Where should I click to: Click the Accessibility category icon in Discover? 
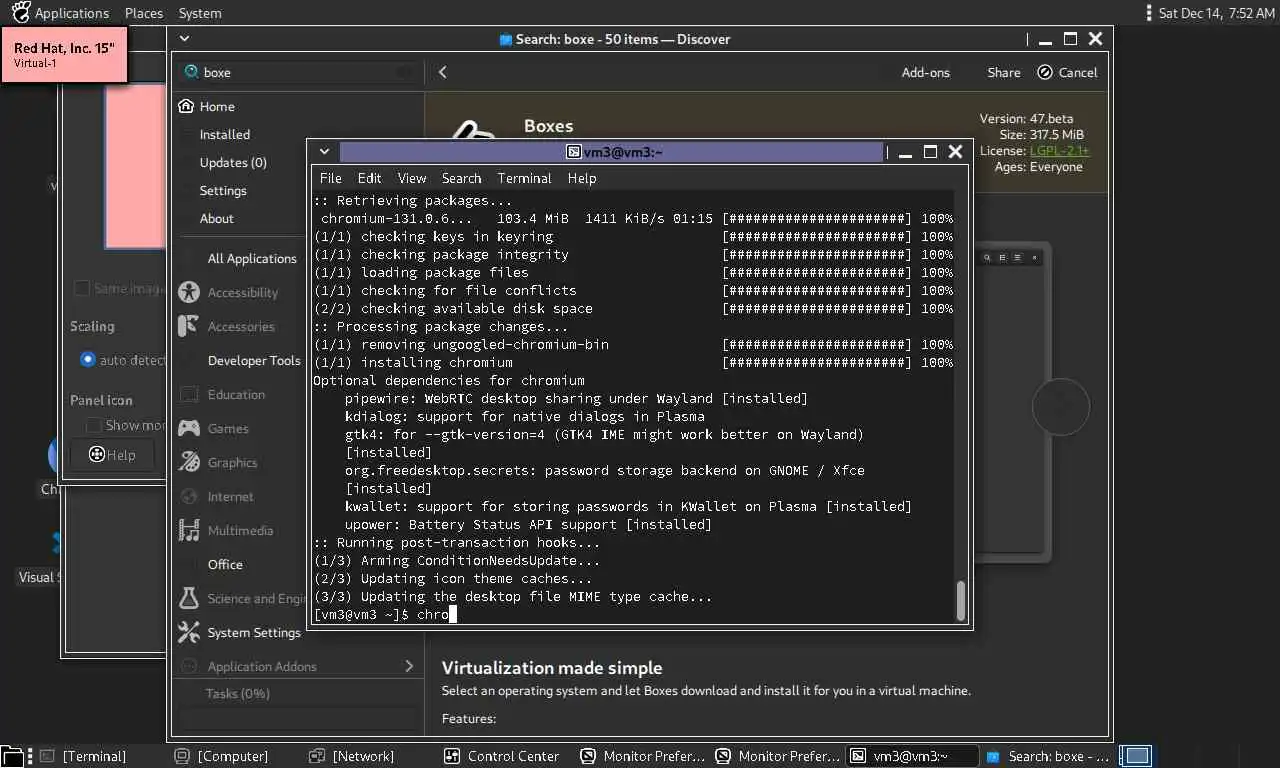pyautogui.click(x=189, y=292)
